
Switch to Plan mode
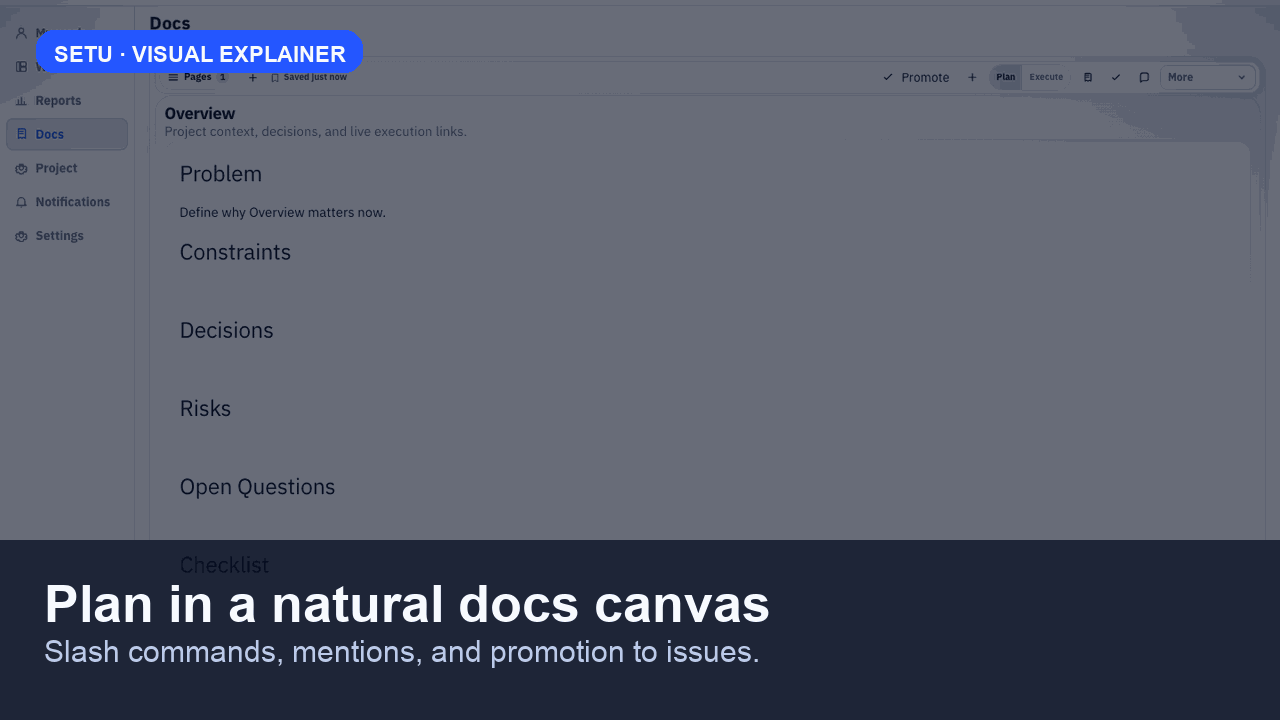[x=1005, y=77]
